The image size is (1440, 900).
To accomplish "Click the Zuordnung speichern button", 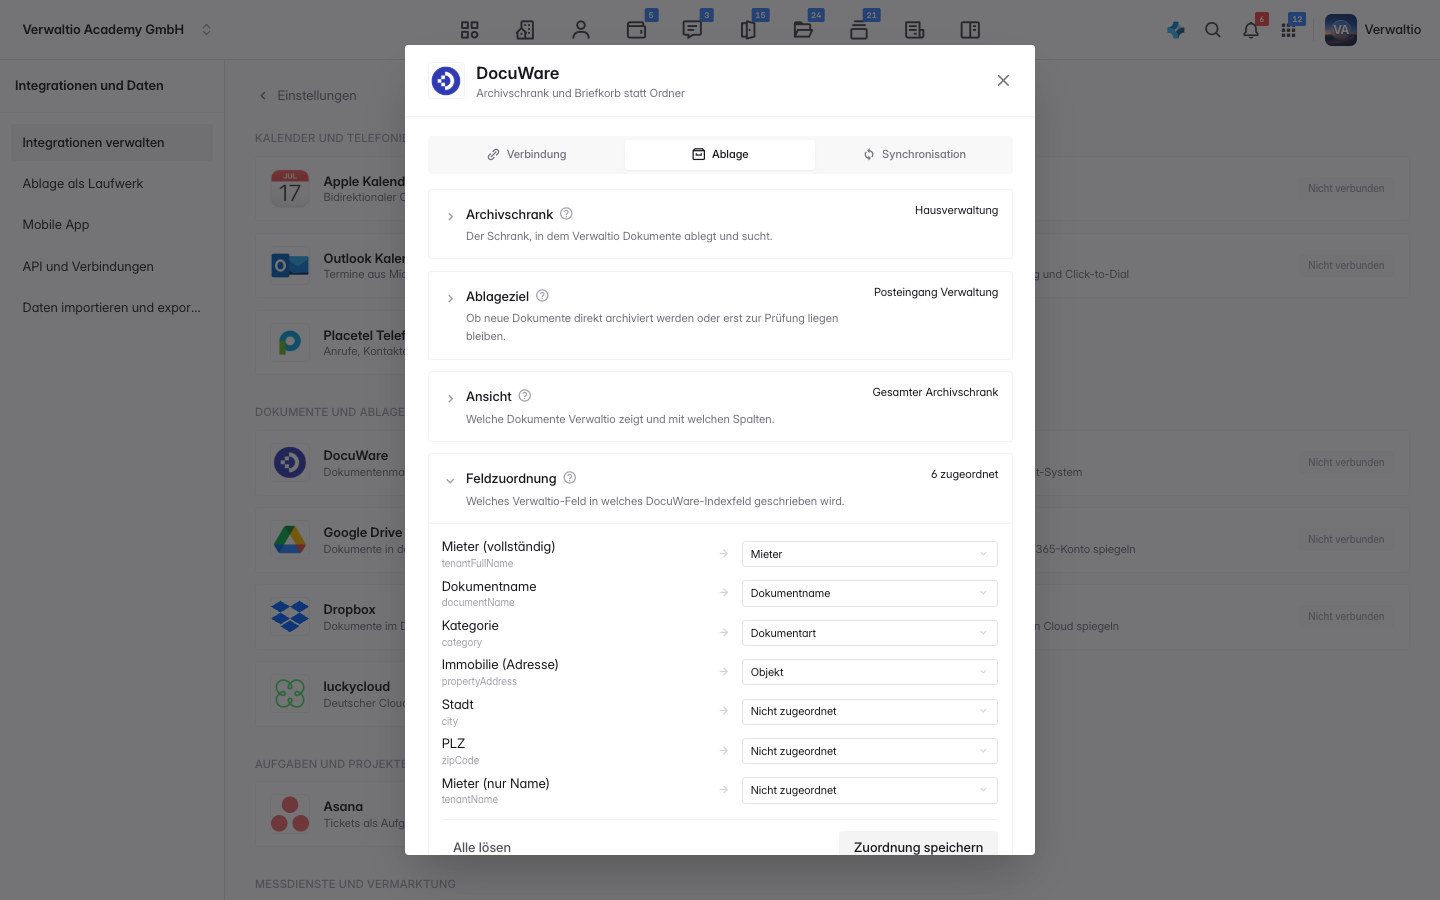I will click(x=918, y=846).
